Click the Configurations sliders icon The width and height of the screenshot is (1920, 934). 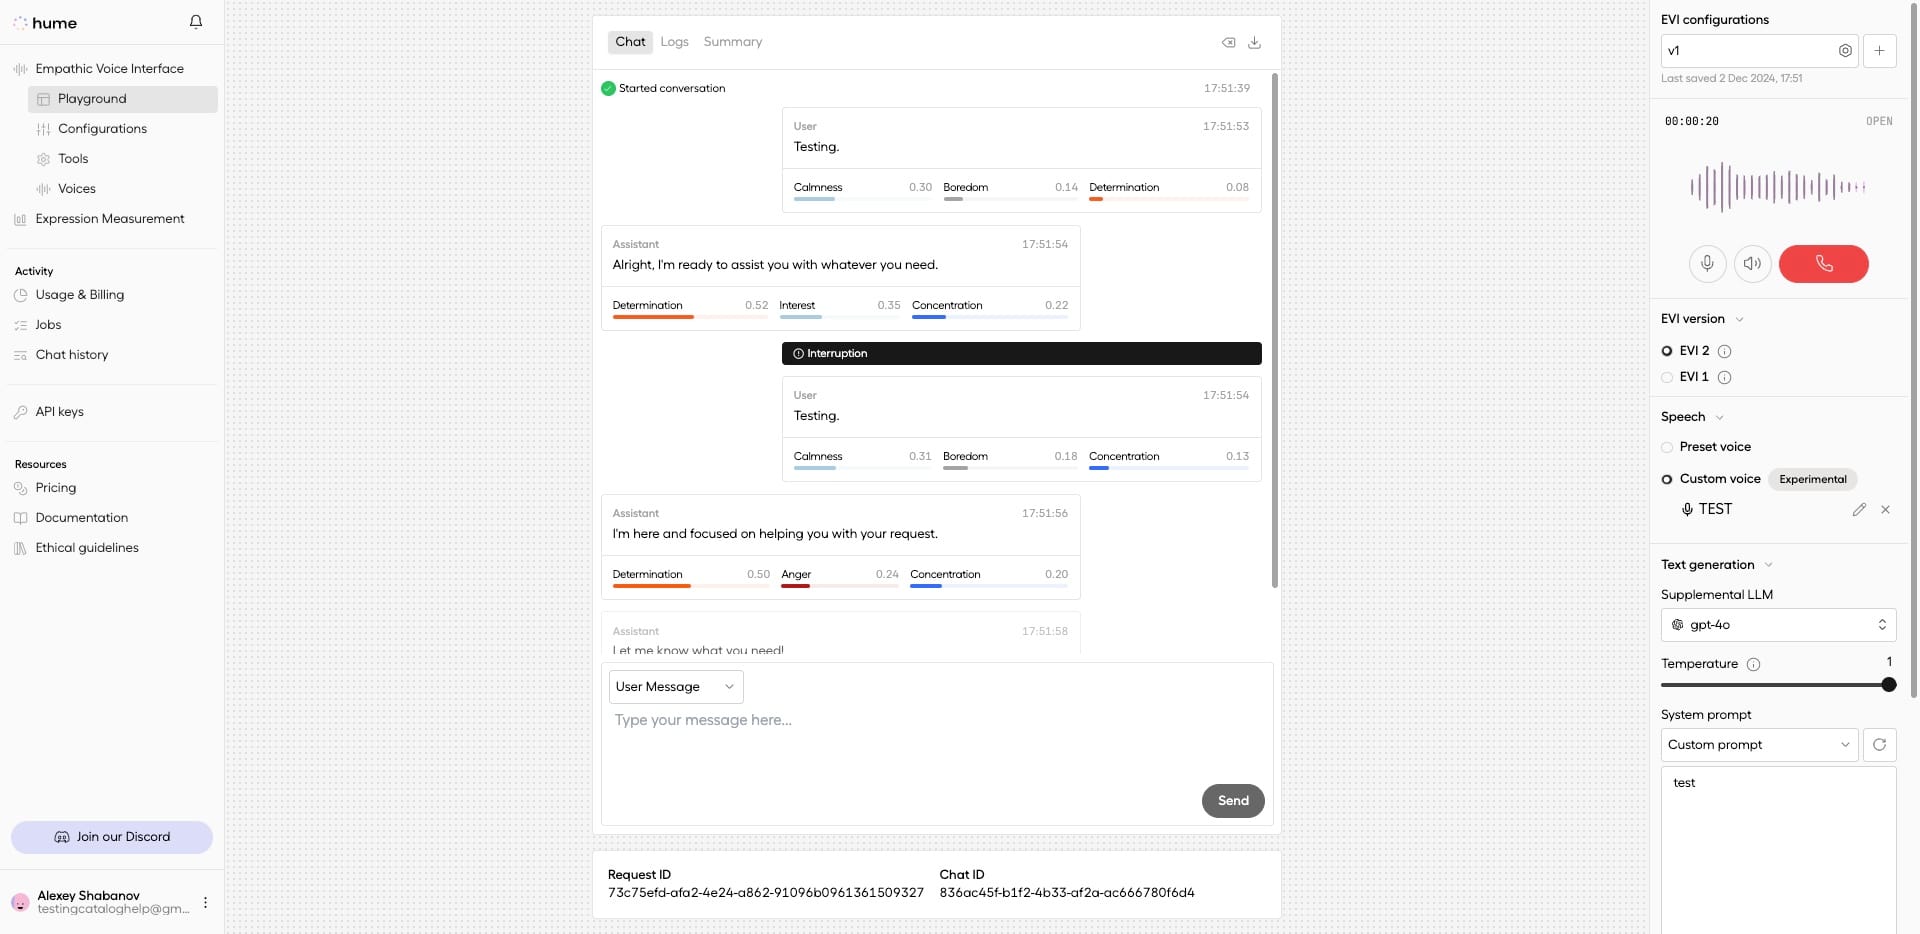click(x=43, y=129)
